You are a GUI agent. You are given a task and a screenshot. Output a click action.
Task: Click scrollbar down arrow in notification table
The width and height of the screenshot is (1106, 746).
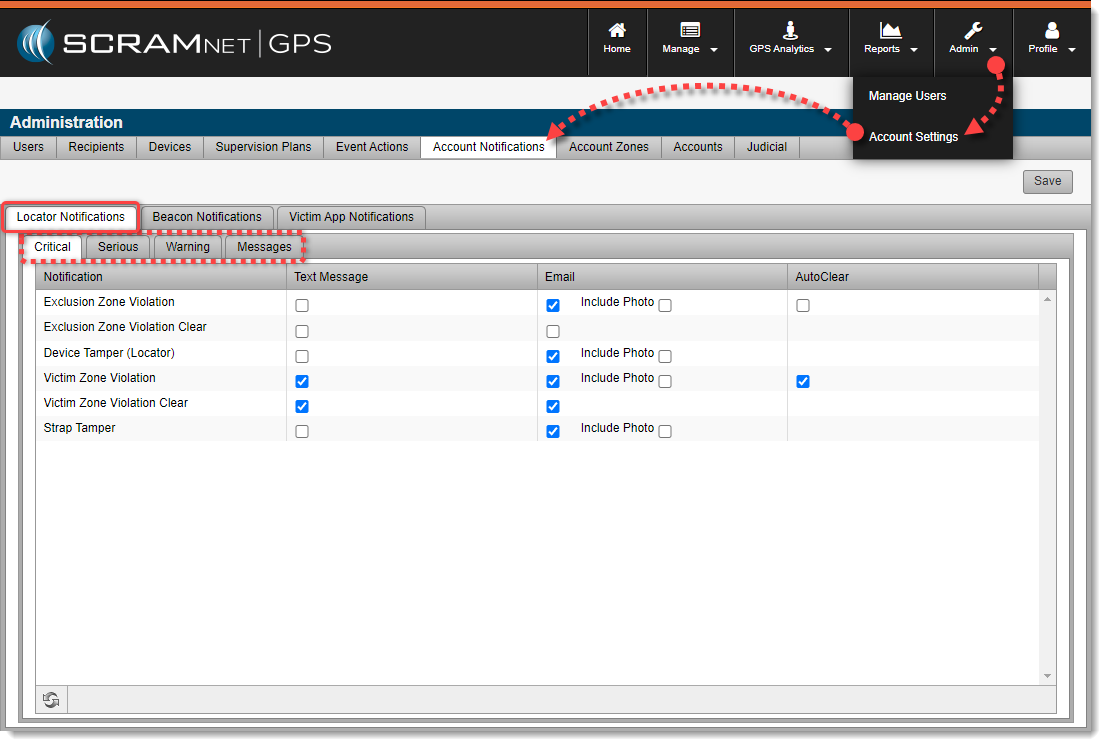click(1048, 677)
